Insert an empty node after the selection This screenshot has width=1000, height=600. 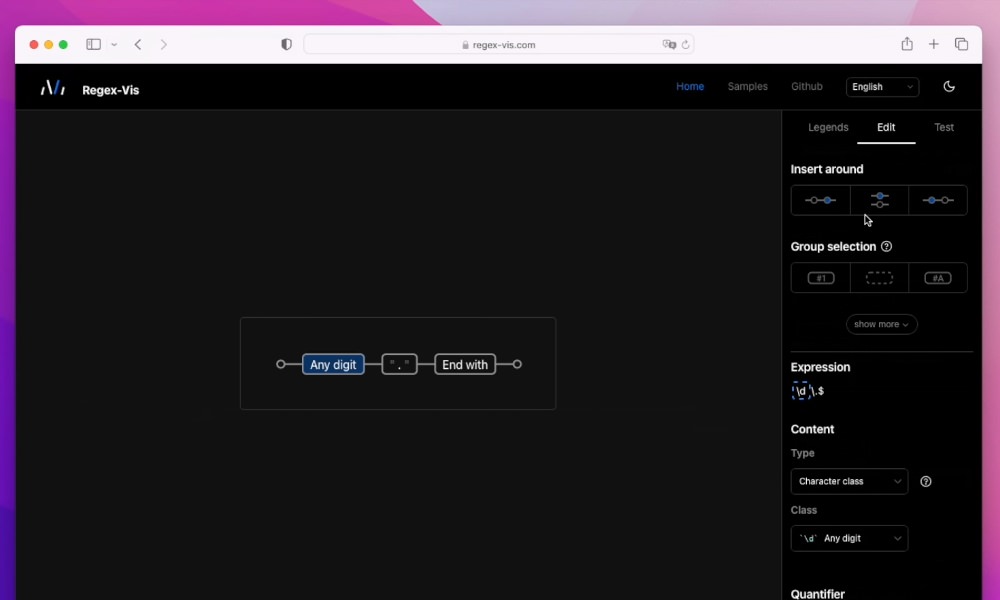coord(938,200)
